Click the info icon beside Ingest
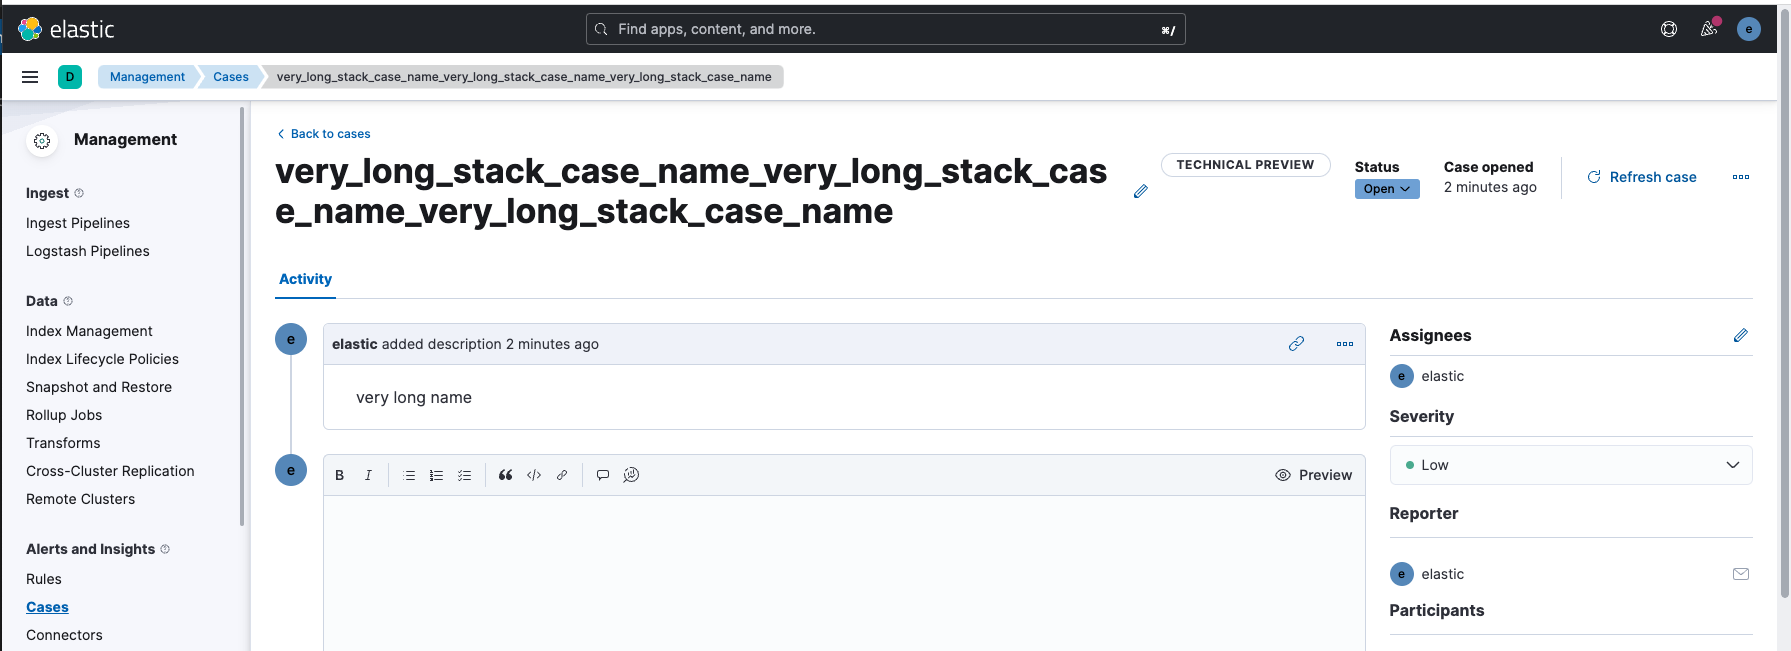1791x651 pixels. point(79,193)
